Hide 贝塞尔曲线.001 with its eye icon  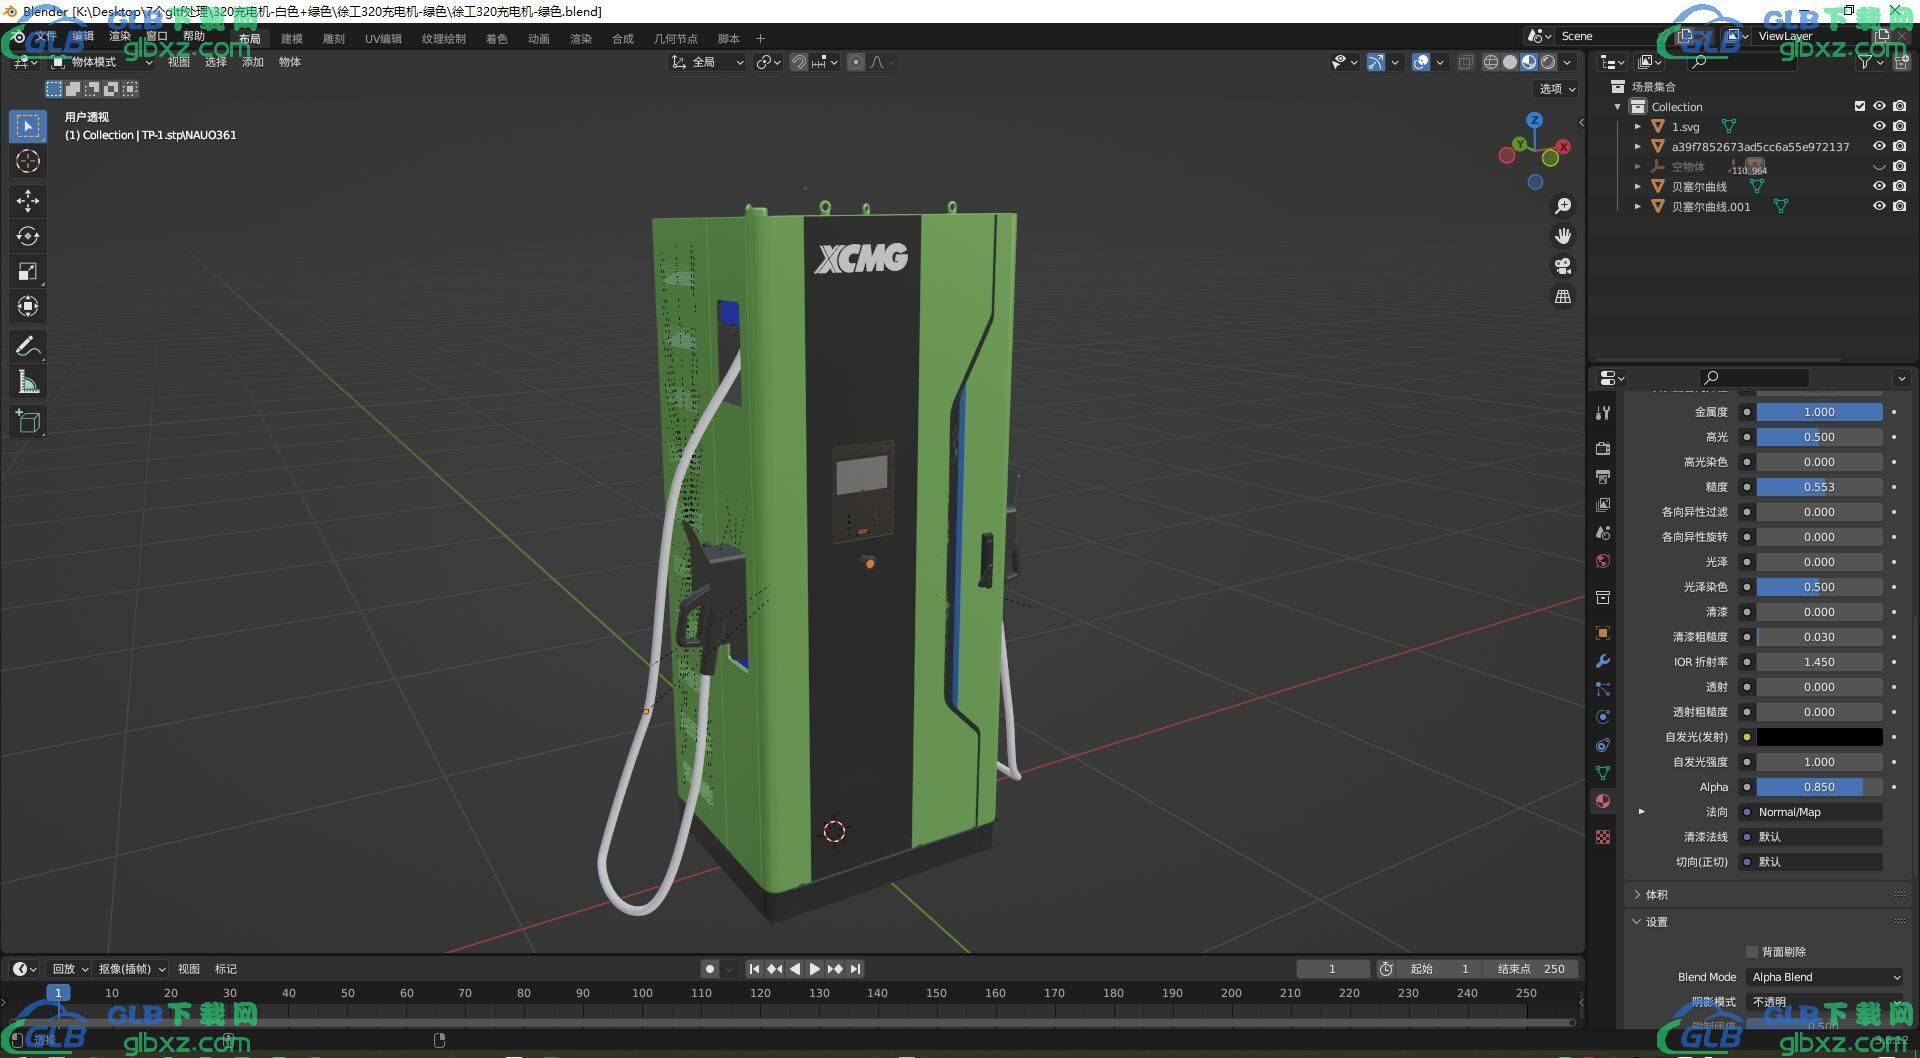point(1879,206)
